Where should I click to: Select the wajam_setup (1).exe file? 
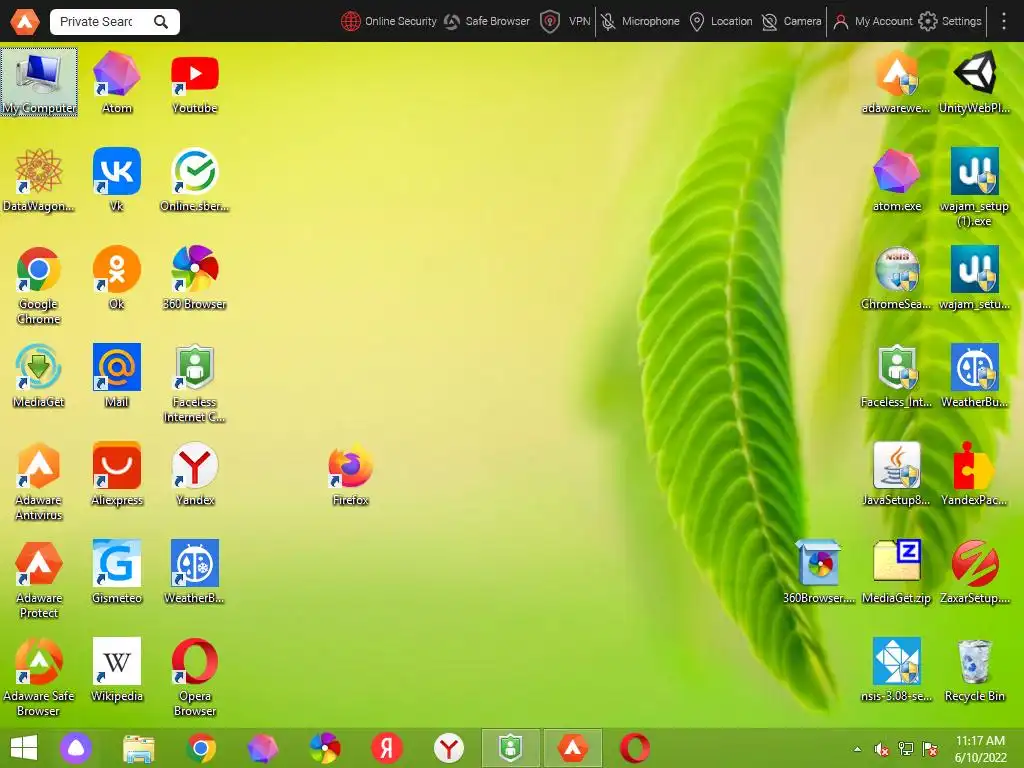click(974, 187)
